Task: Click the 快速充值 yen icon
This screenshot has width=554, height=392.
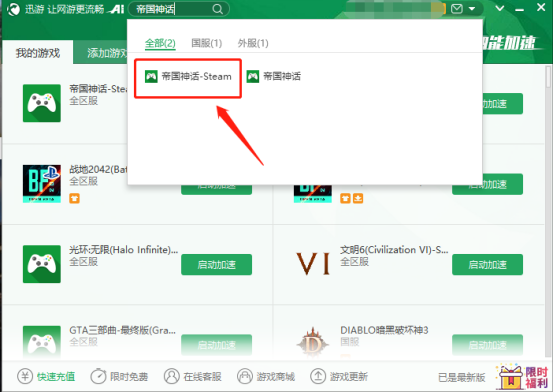Action: [x=24, y=376]
